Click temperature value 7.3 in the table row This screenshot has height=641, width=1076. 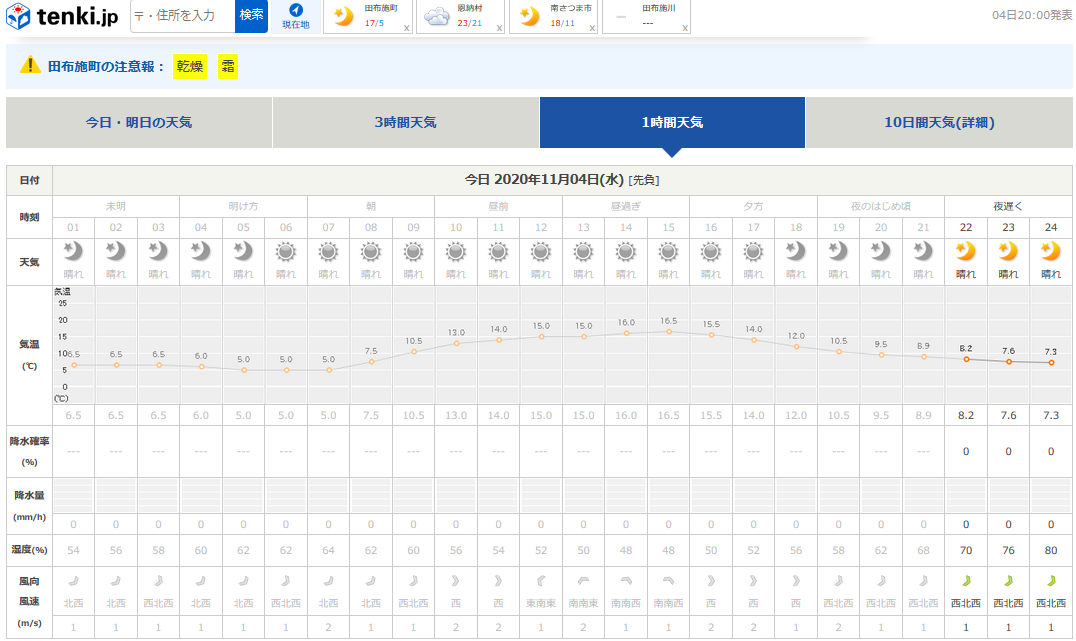click(x=1051, y=415)
